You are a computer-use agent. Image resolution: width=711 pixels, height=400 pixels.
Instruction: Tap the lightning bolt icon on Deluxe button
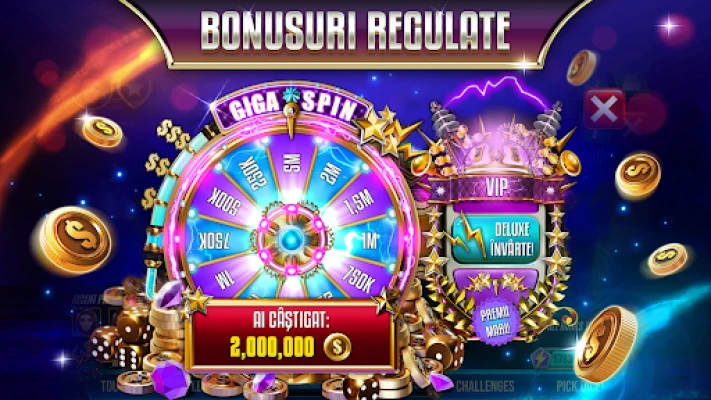[468, 235]
